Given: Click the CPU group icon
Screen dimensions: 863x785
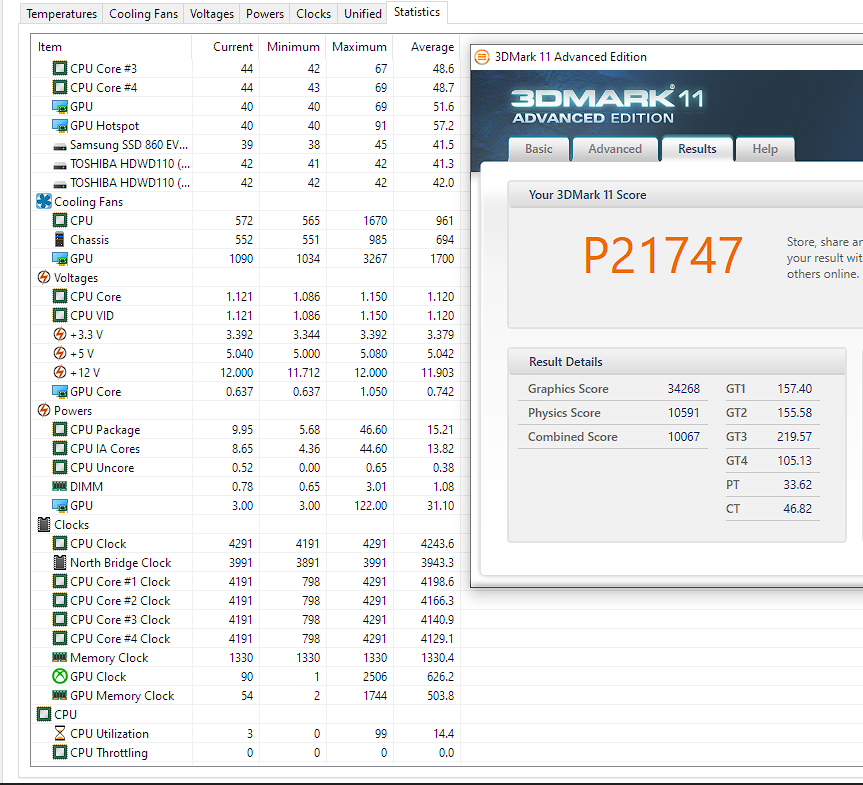Looking at the screenshot, I should [x=43, y=714].
